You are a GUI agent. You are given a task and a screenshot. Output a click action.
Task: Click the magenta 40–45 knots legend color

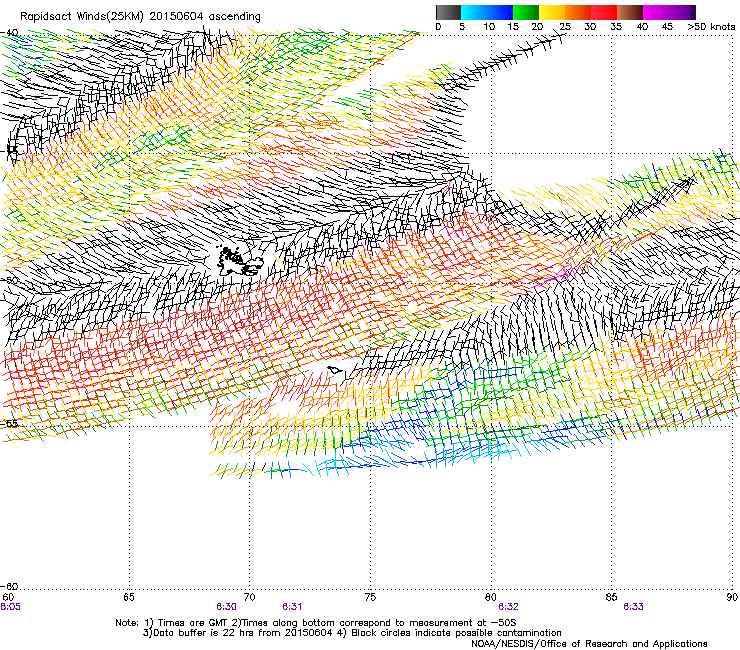click(x=656, y=12)
